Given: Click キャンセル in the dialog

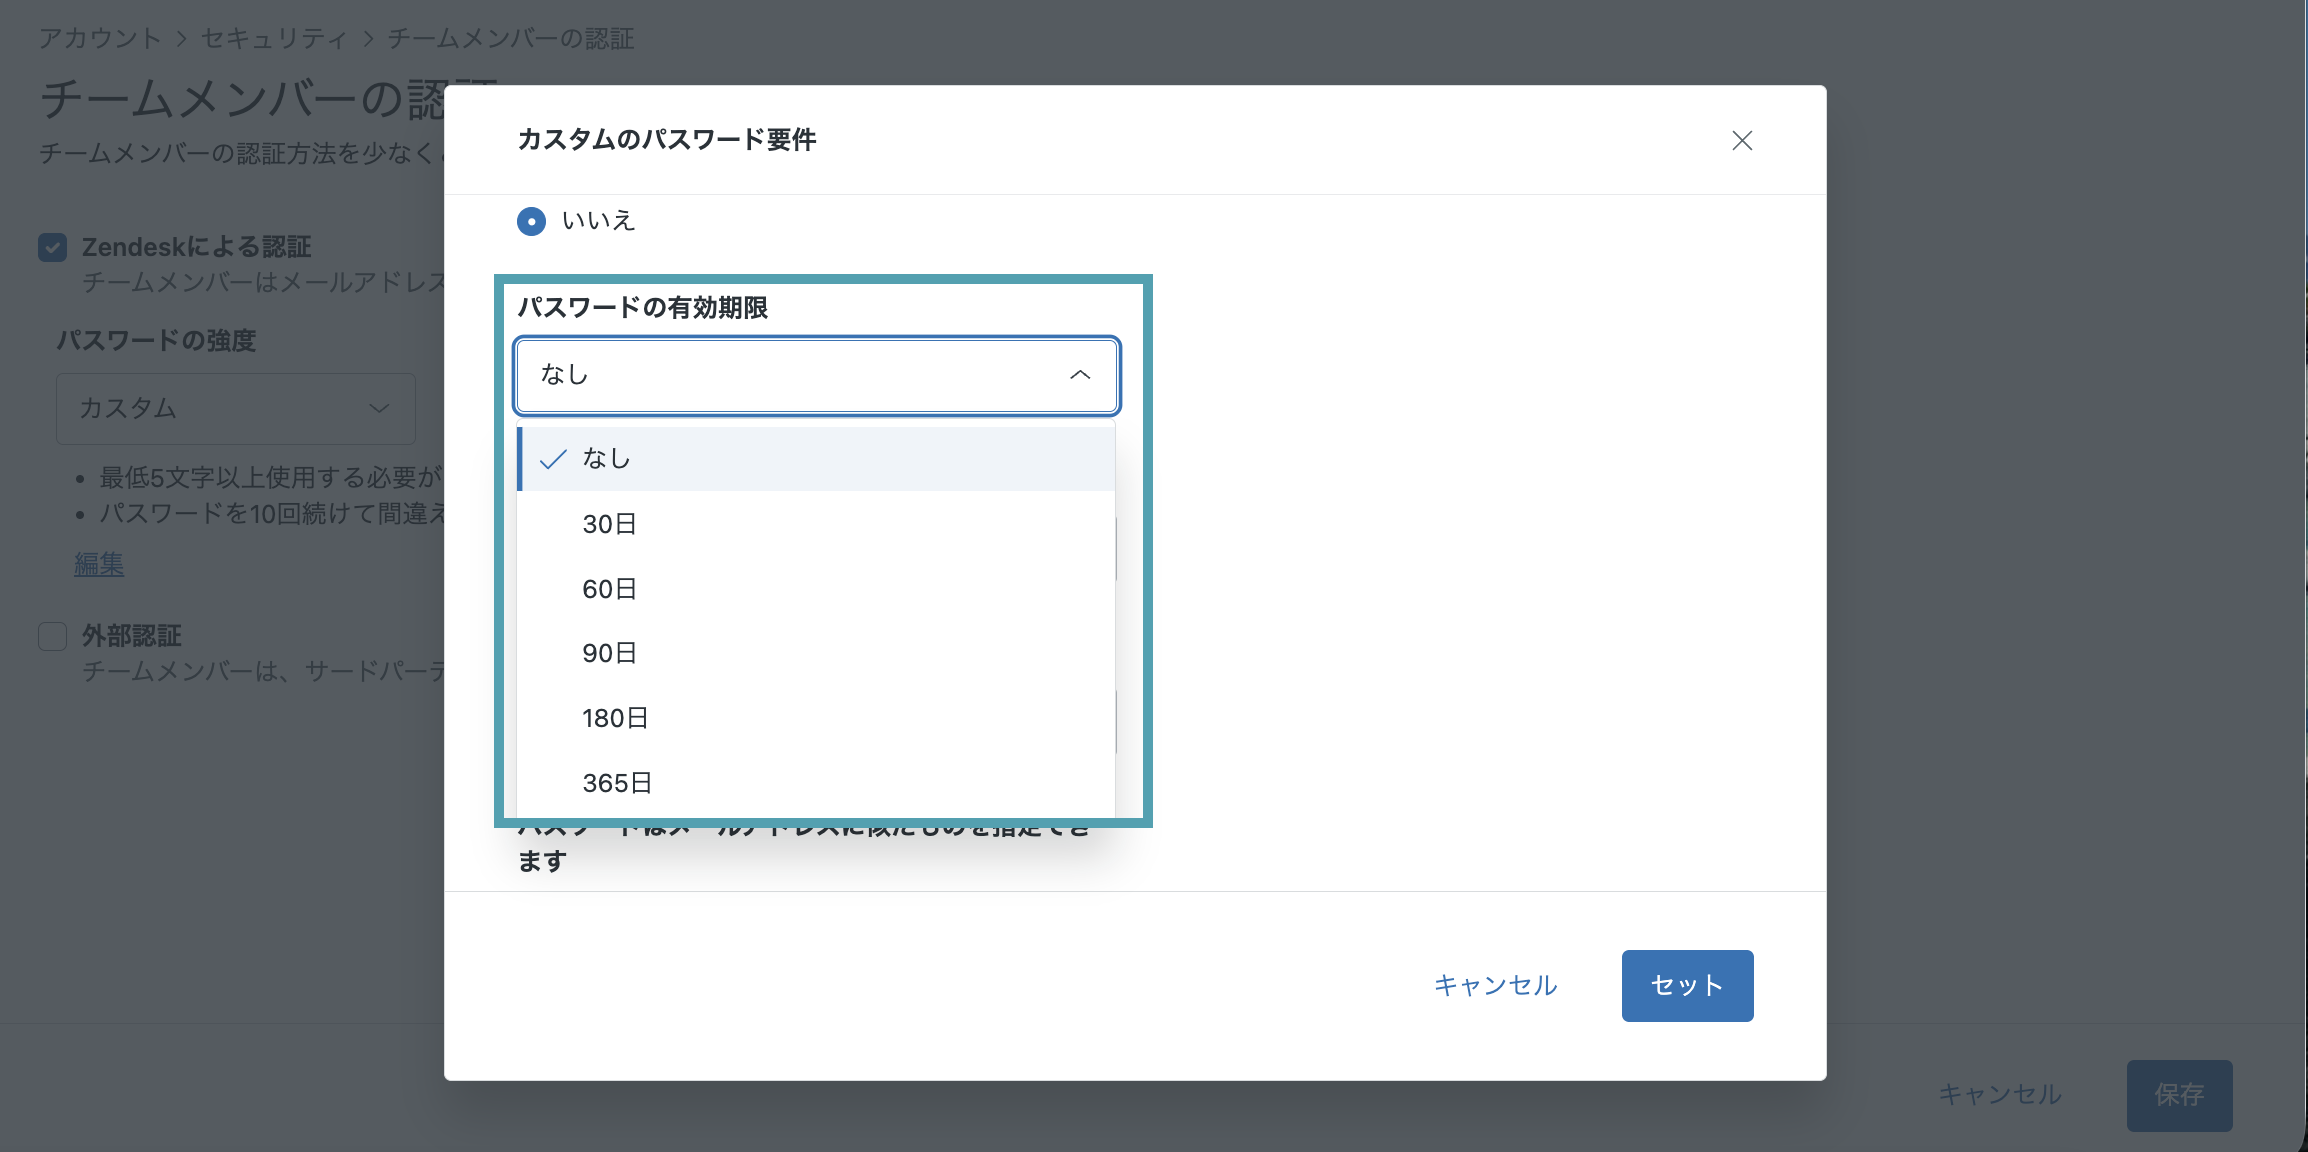Looking at the screenshot, I should point(1496,986).
